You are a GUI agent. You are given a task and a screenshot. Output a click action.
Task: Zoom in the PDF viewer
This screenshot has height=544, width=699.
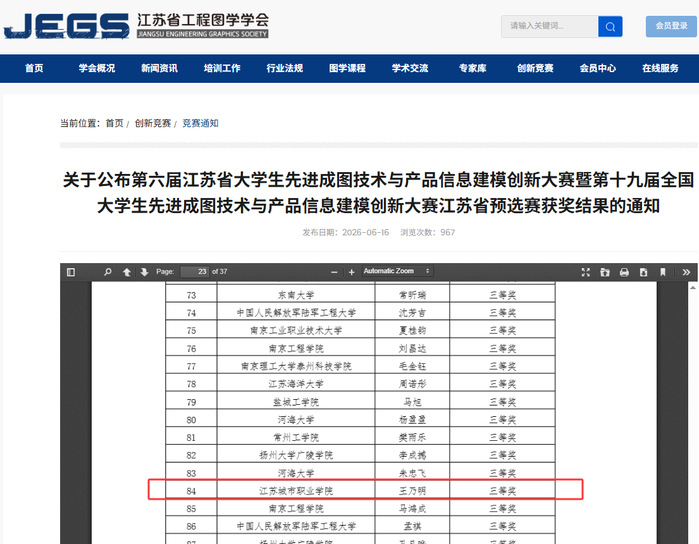coord(351,272)
